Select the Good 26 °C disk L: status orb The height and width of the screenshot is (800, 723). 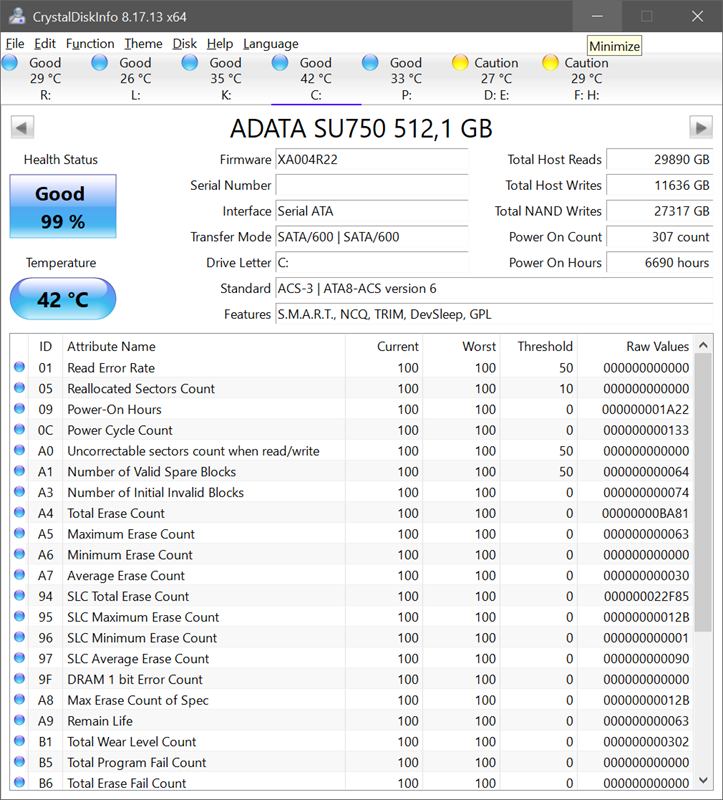coord(99,63)
